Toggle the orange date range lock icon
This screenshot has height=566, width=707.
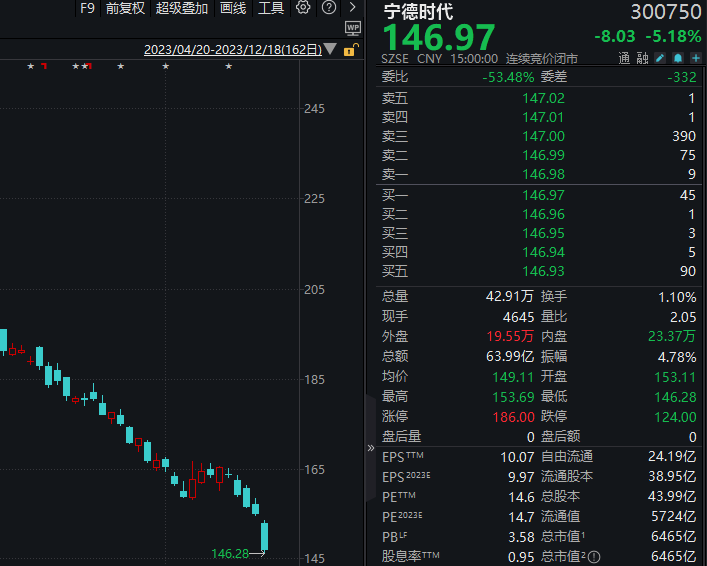[x=351, y=49]
